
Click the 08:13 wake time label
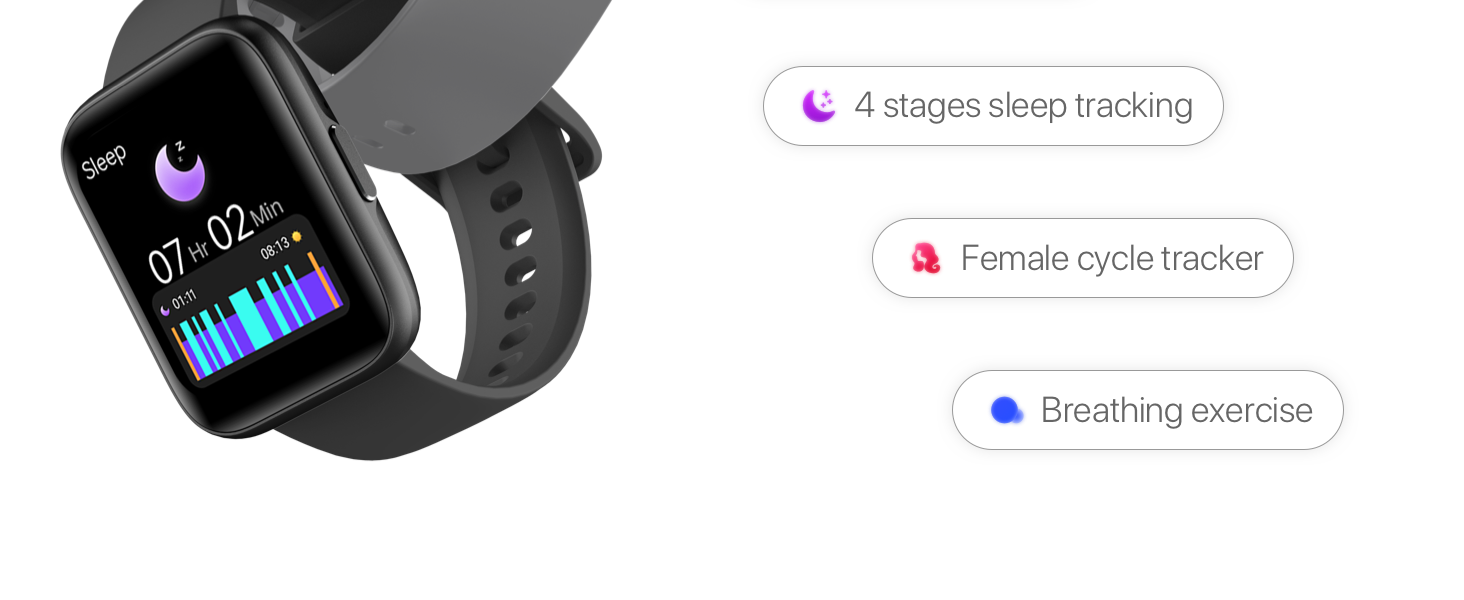[275, 247]
